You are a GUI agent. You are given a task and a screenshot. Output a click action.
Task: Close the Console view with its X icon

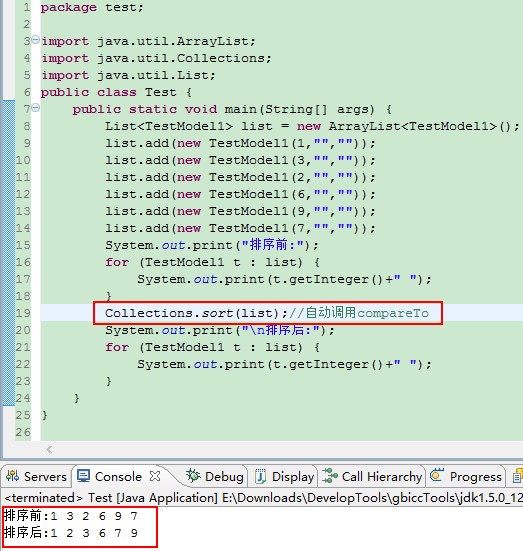pyautogui.click(x=155, y=476)
